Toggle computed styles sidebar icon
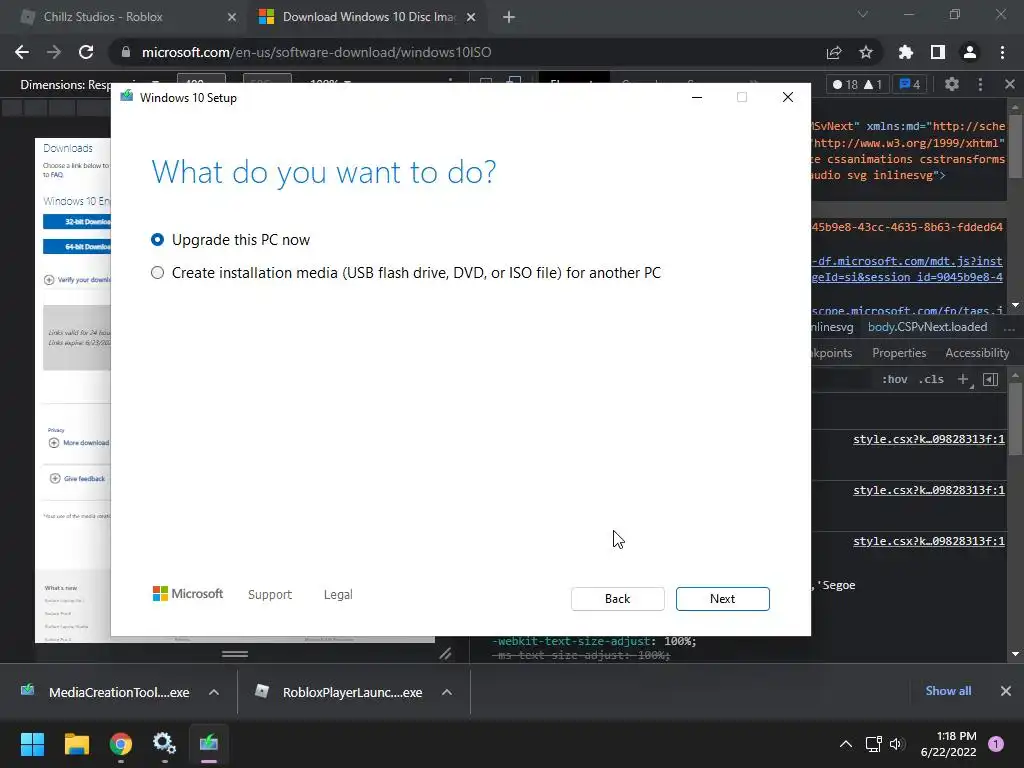The image size is (1024, 768). (990, 379)
